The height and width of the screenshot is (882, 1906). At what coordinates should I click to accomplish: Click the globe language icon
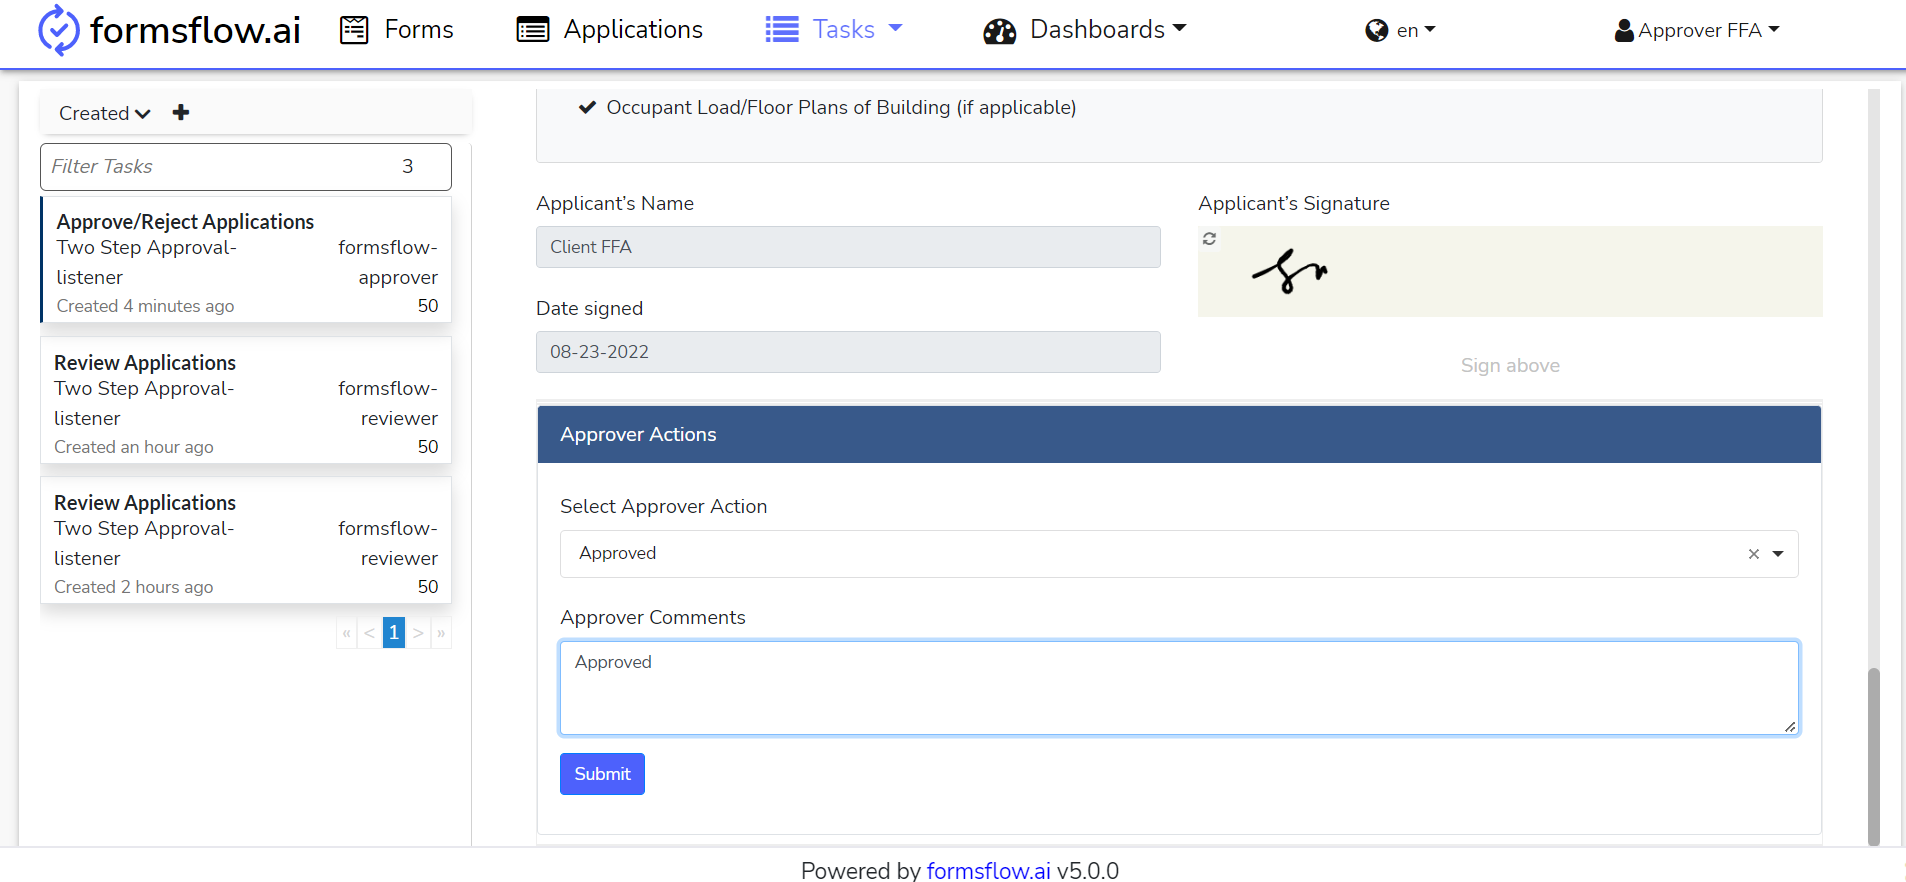pos(1377,31)
